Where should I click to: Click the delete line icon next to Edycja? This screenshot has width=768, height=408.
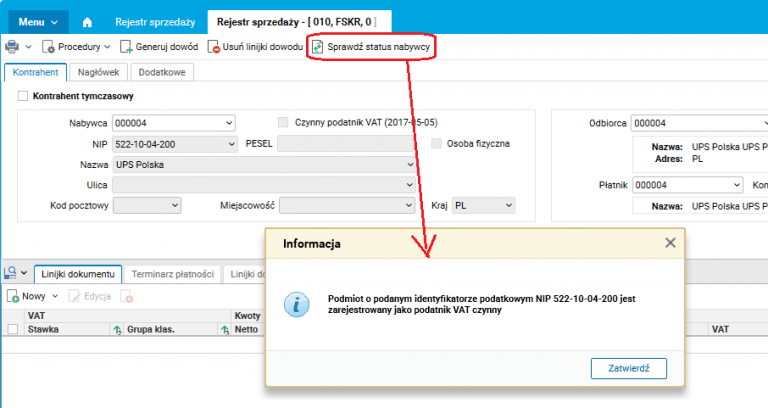tap(127, 296)
